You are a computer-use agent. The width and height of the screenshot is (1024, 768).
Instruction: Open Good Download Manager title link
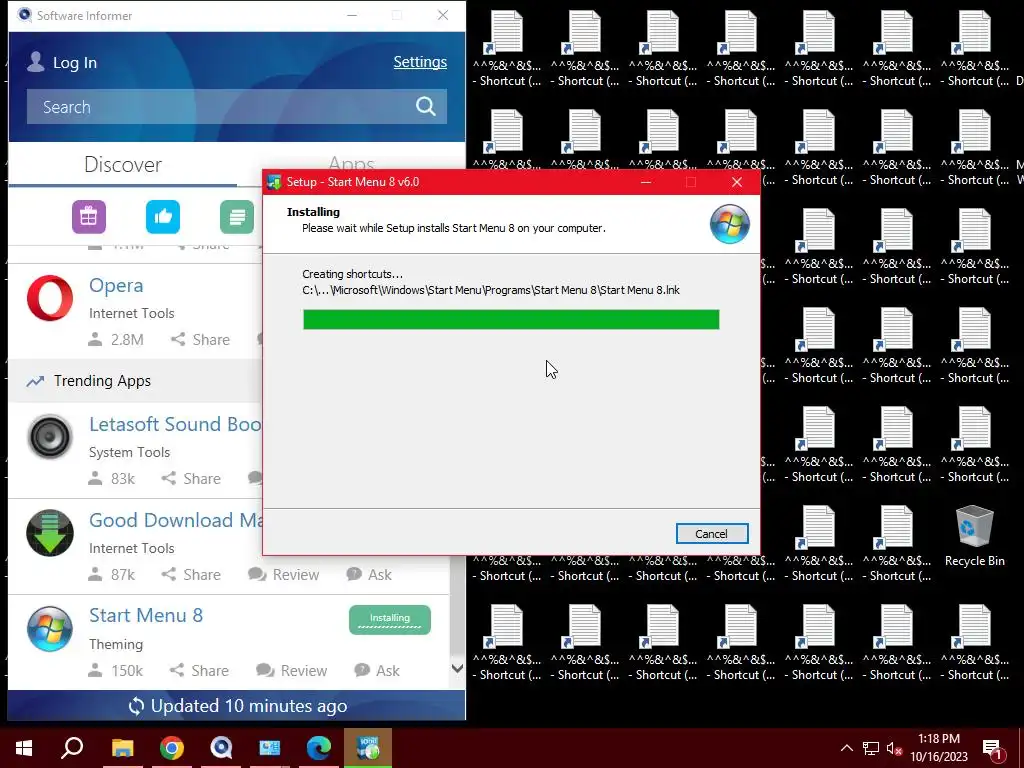point(175,520)
